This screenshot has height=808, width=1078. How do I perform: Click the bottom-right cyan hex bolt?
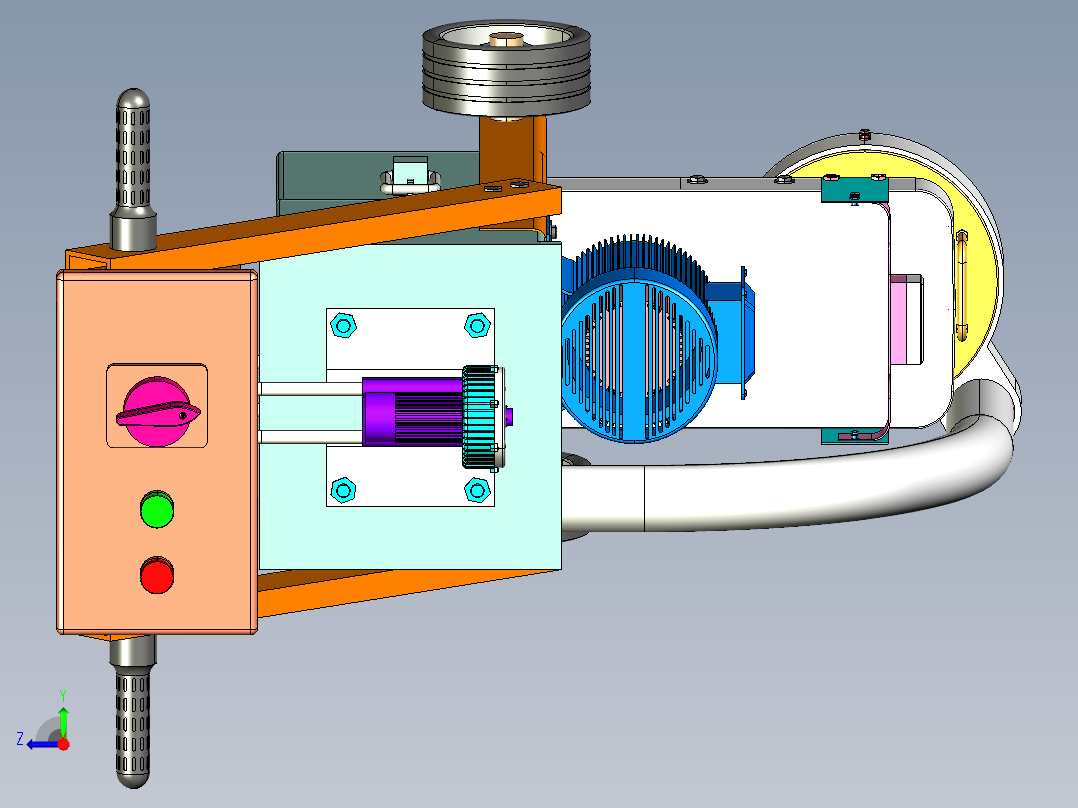[x=477, y=490]
